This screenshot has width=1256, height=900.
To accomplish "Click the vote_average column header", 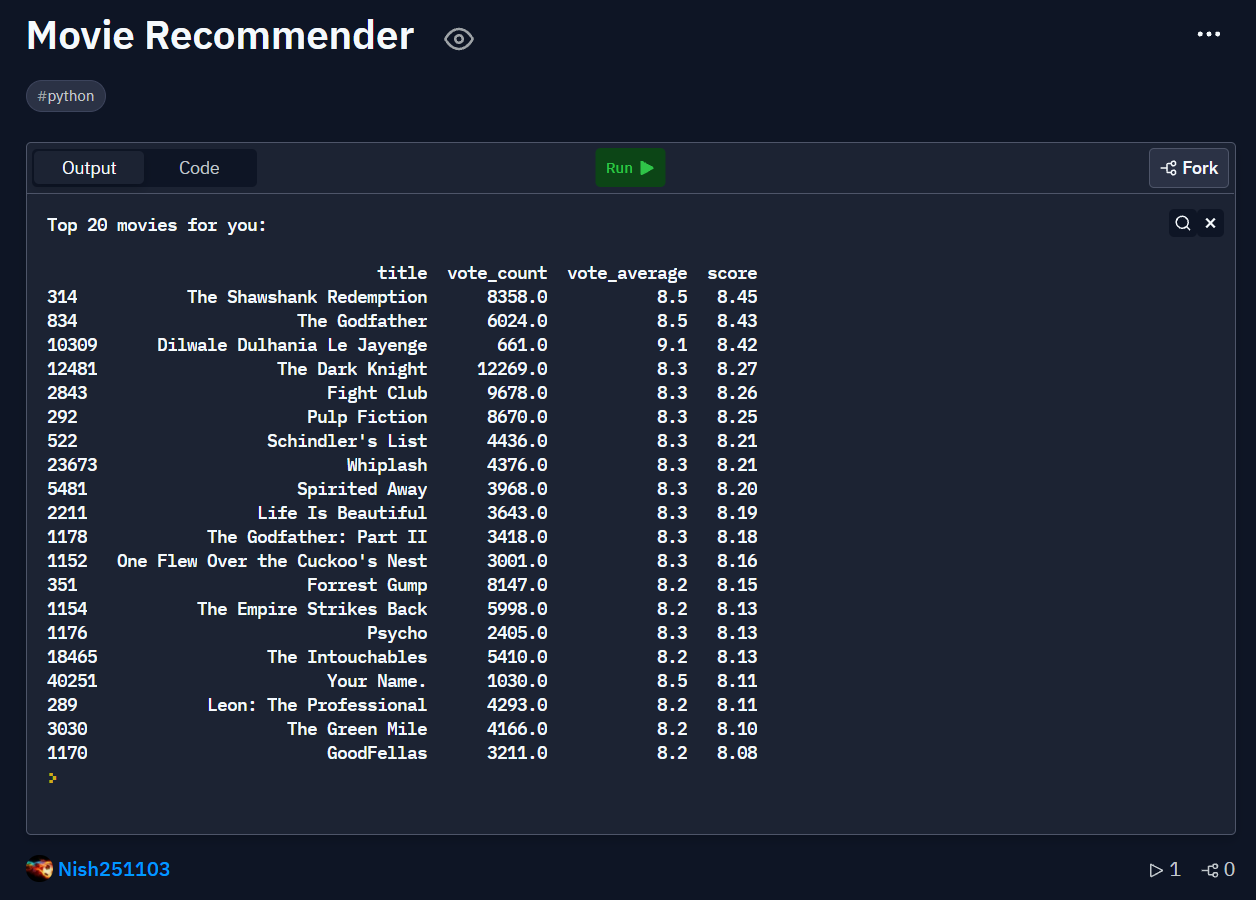I will click(627, 273).
